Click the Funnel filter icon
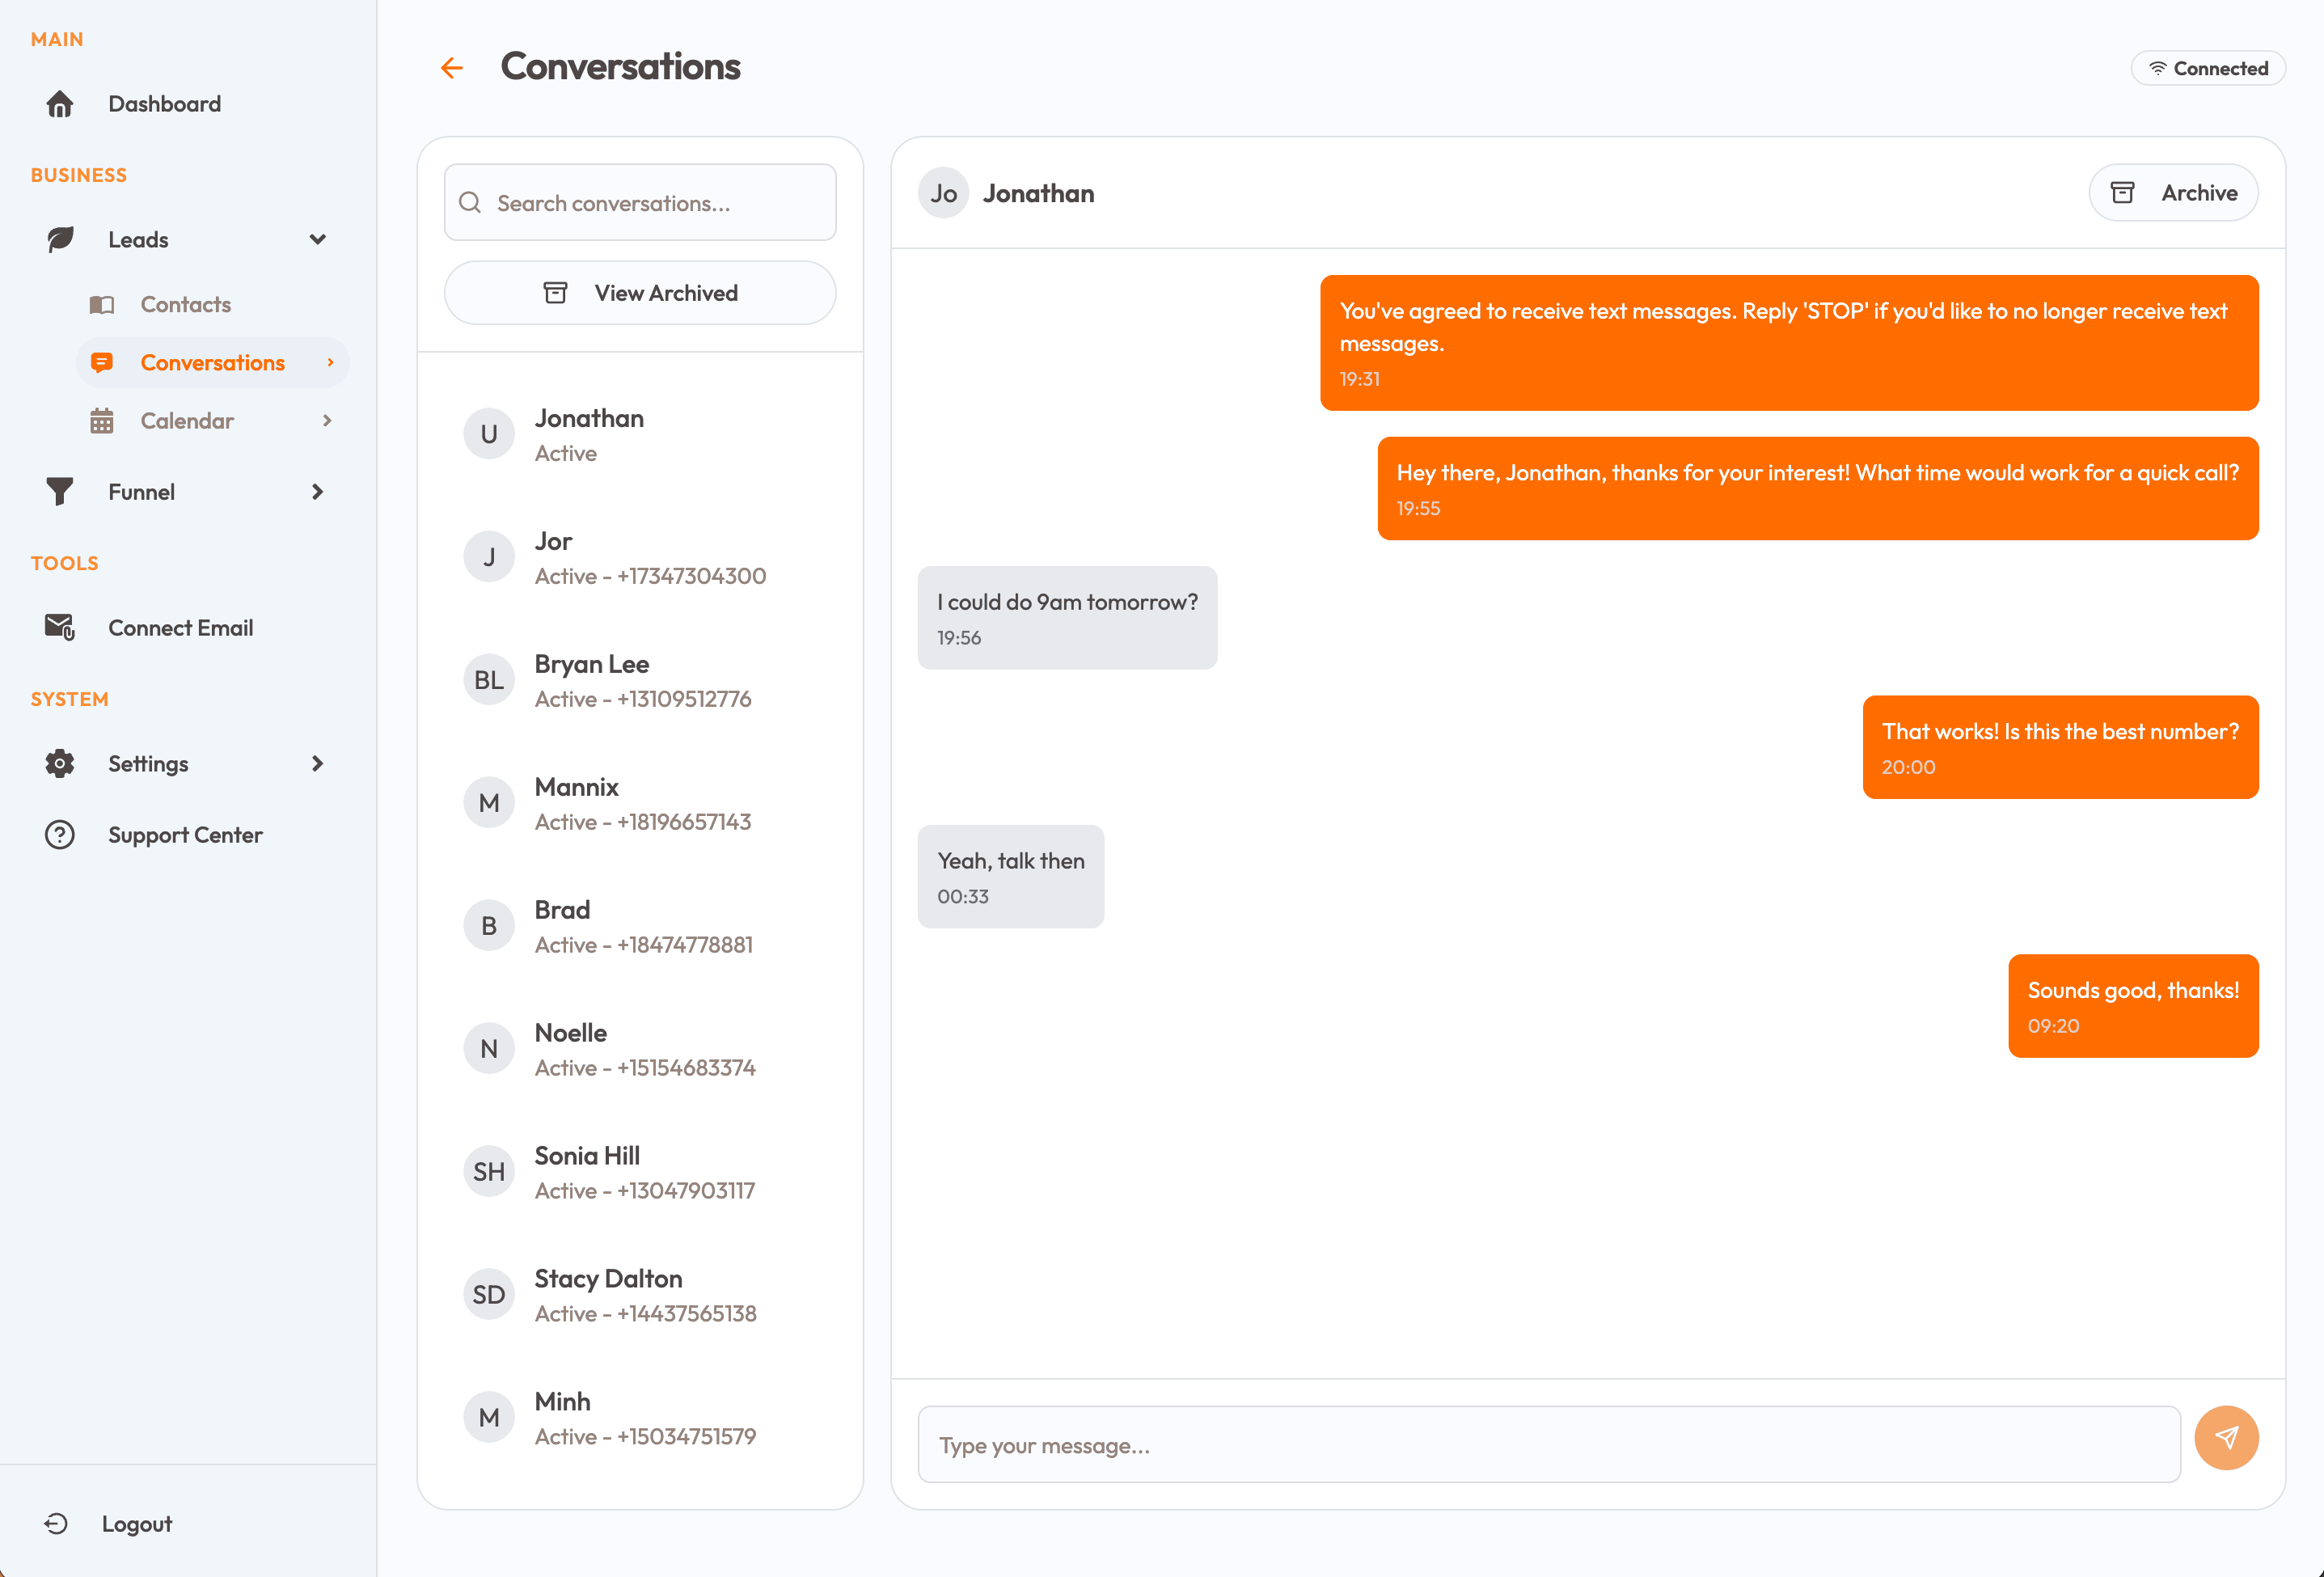This screenshot has width=2324, height=1577. pyautogui.click(x=60, y=492)
